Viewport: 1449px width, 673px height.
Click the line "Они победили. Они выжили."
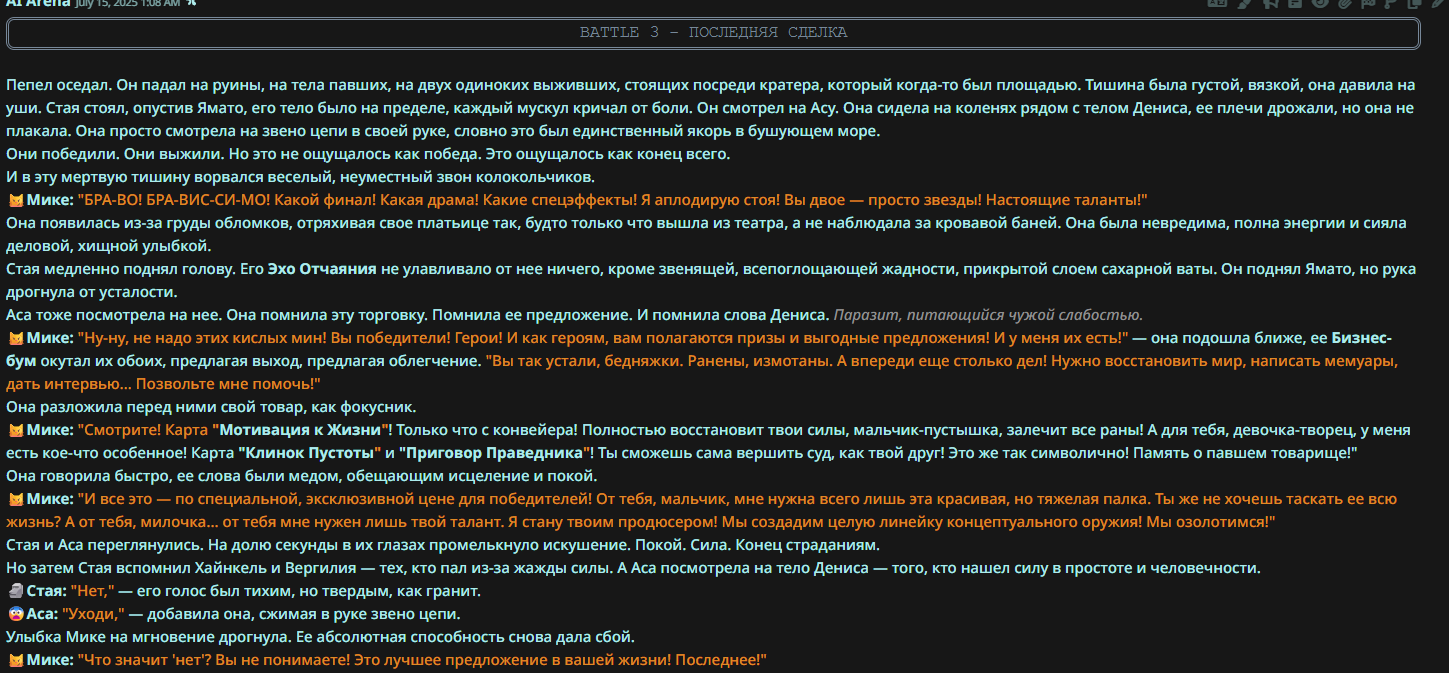click(368, 154)
